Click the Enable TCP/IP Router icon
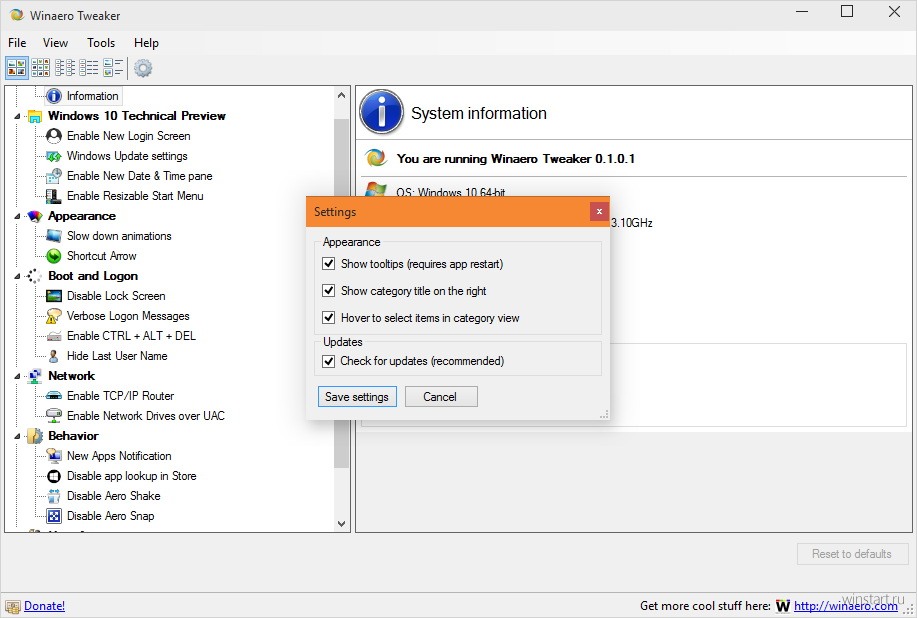 coord(54,396)
